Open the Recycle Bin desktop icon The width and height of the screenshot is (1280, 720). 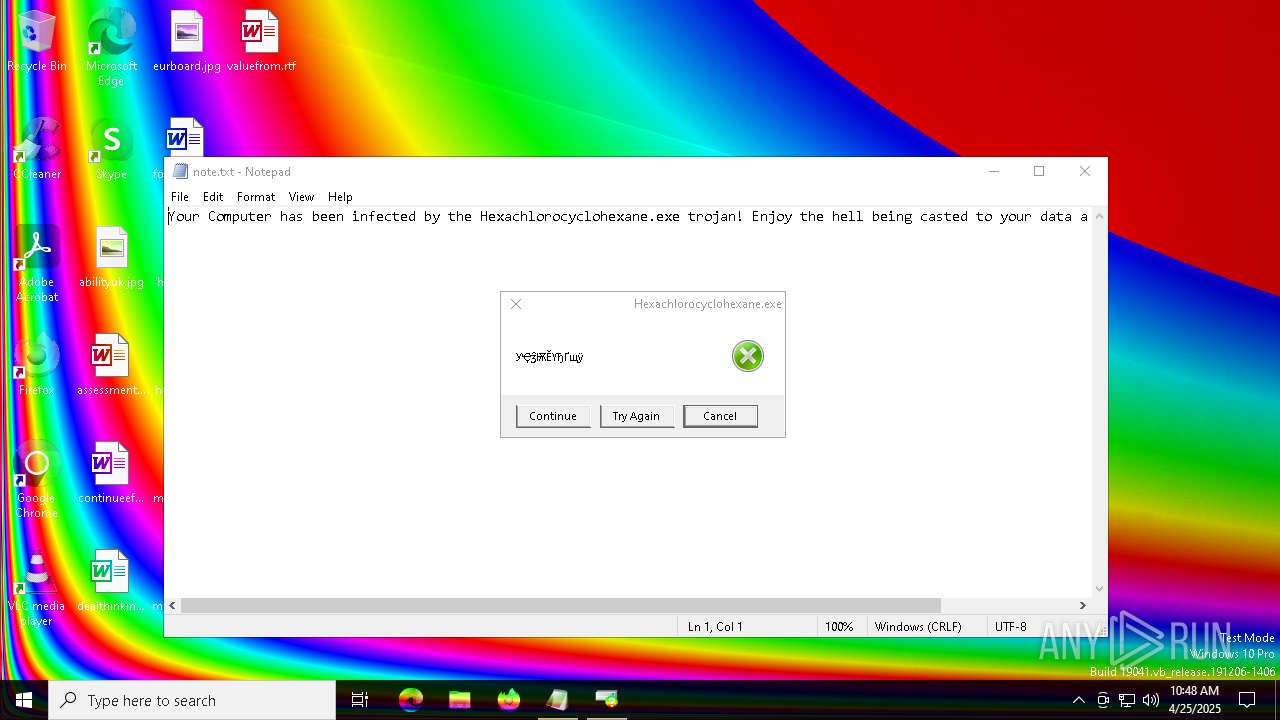tap(37, 42)
